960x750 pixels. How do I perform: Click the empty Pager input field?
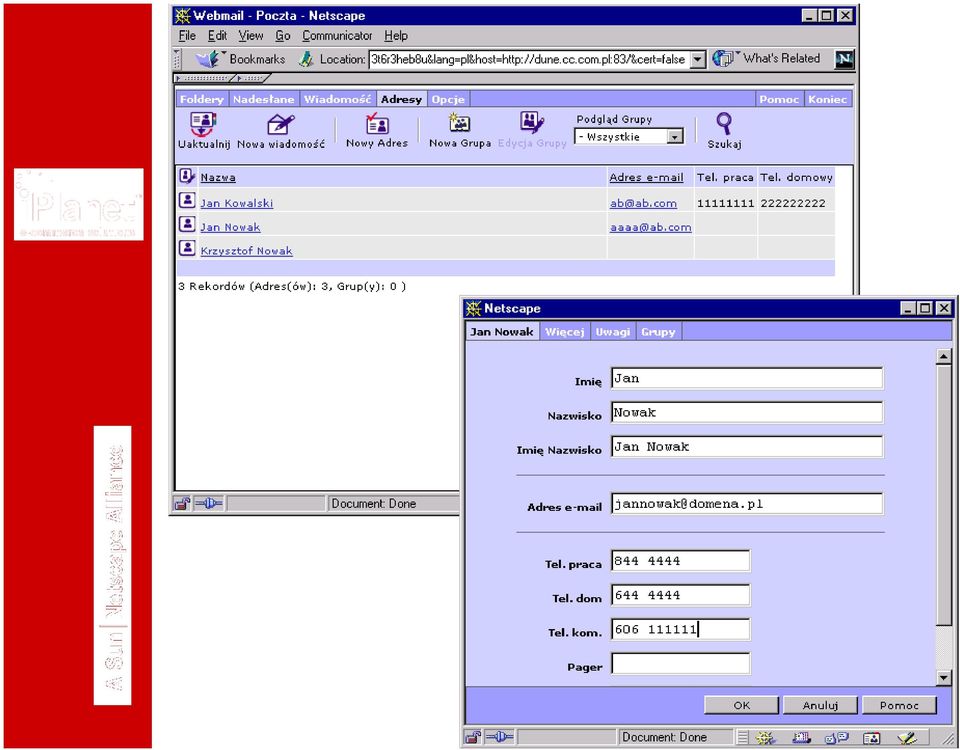click(680, 664)
